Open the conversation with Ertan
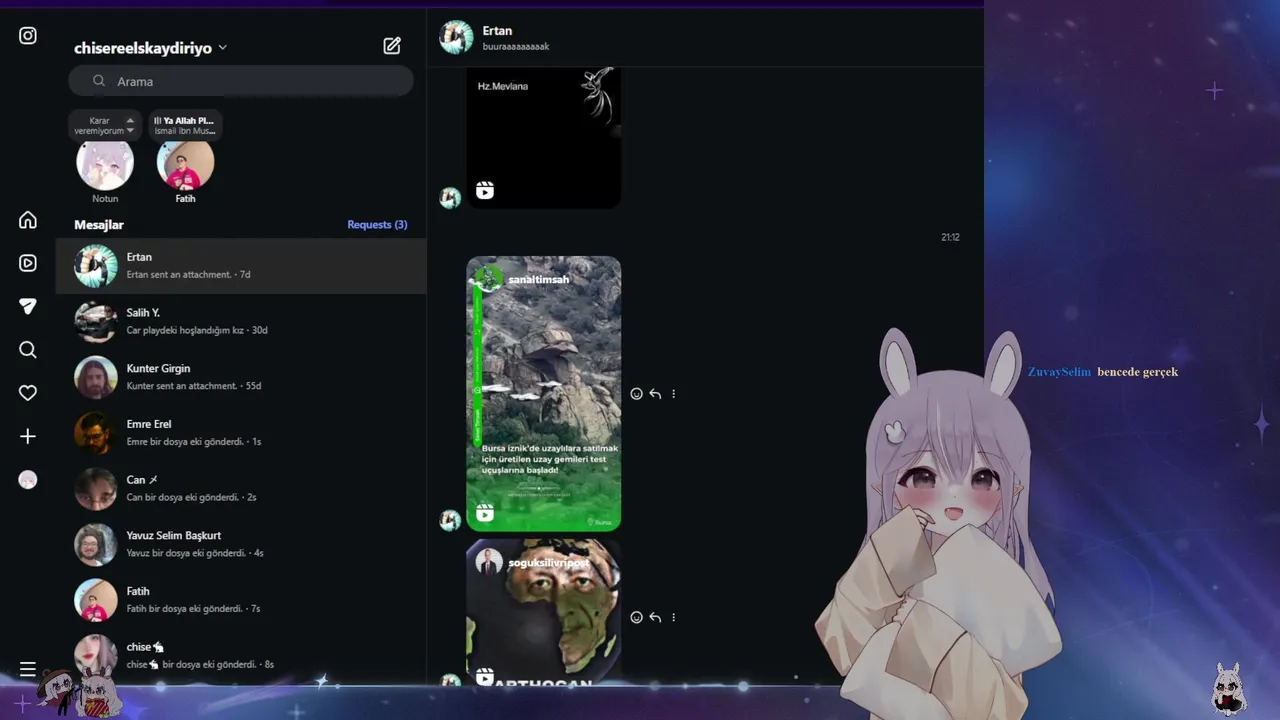This screenshot has height=720, width=1280. point(241,266)
